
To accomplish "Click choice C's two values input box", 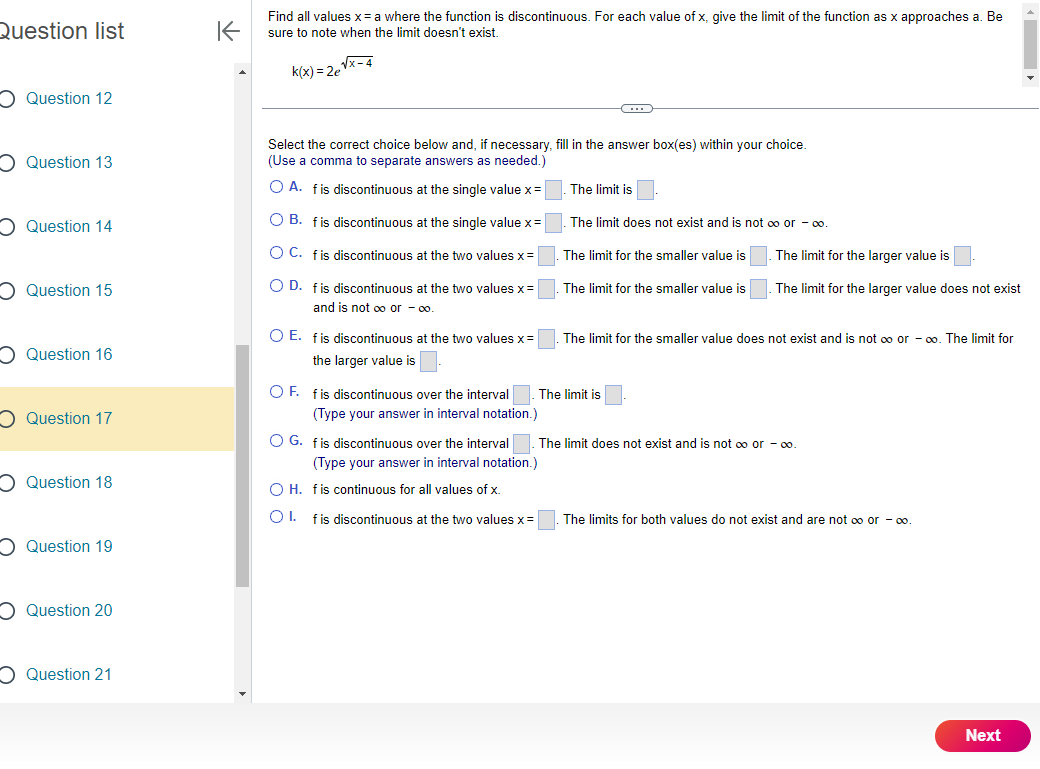I will [x=547, y=256].
